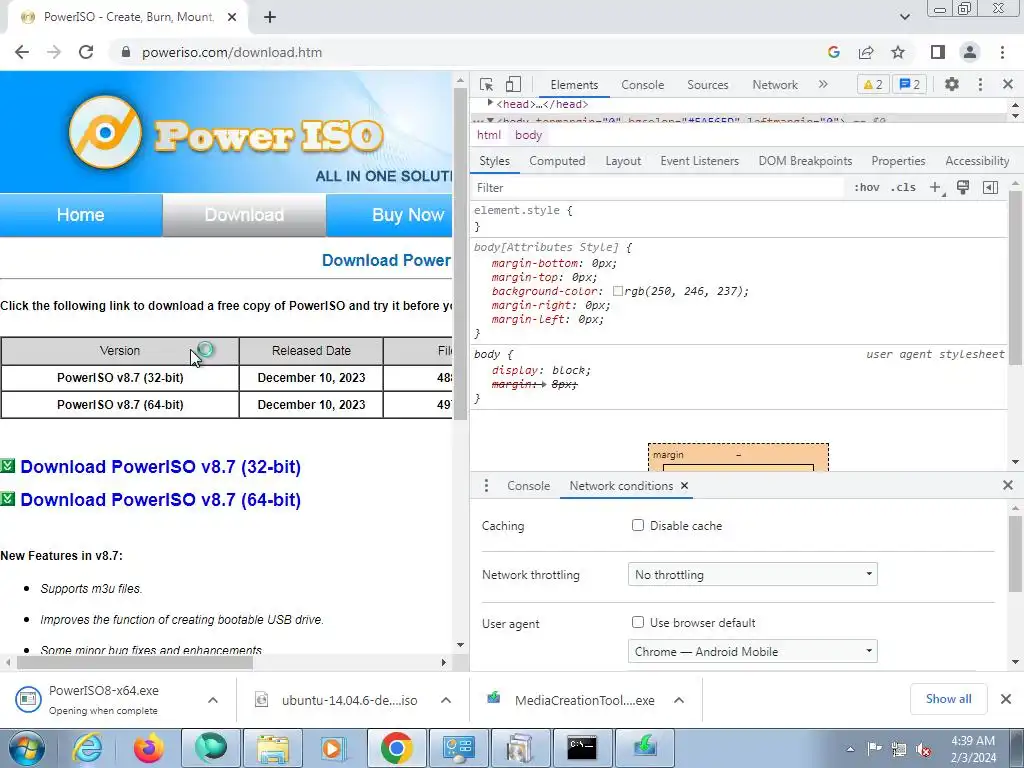Go back to previous page
The width and height of the screenshot is (1024, 768).
pos(22,52)
